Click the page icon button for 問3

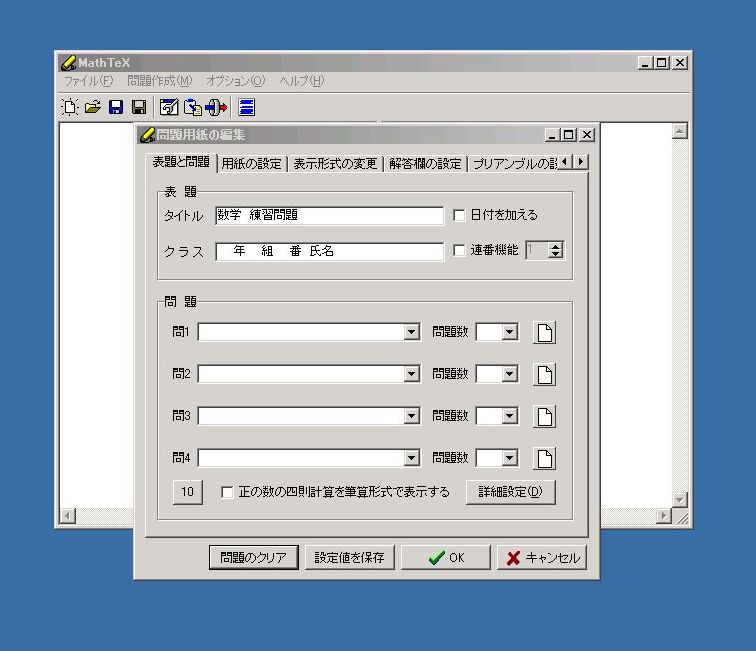(x=544, y=417)
